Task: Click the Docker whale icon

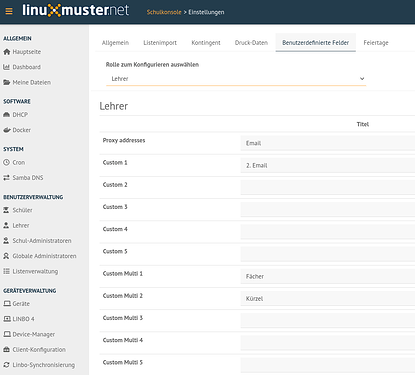Action: pos(7,130)
